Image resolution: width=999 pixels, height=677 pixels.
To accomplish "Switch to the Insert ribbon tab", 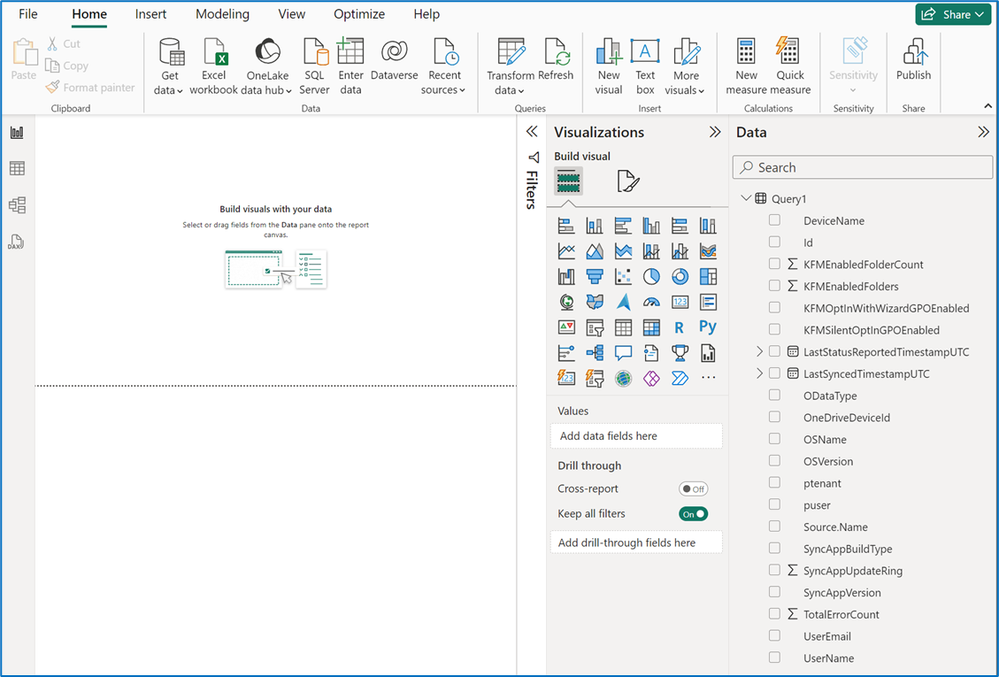I will (x=150, y=14).
